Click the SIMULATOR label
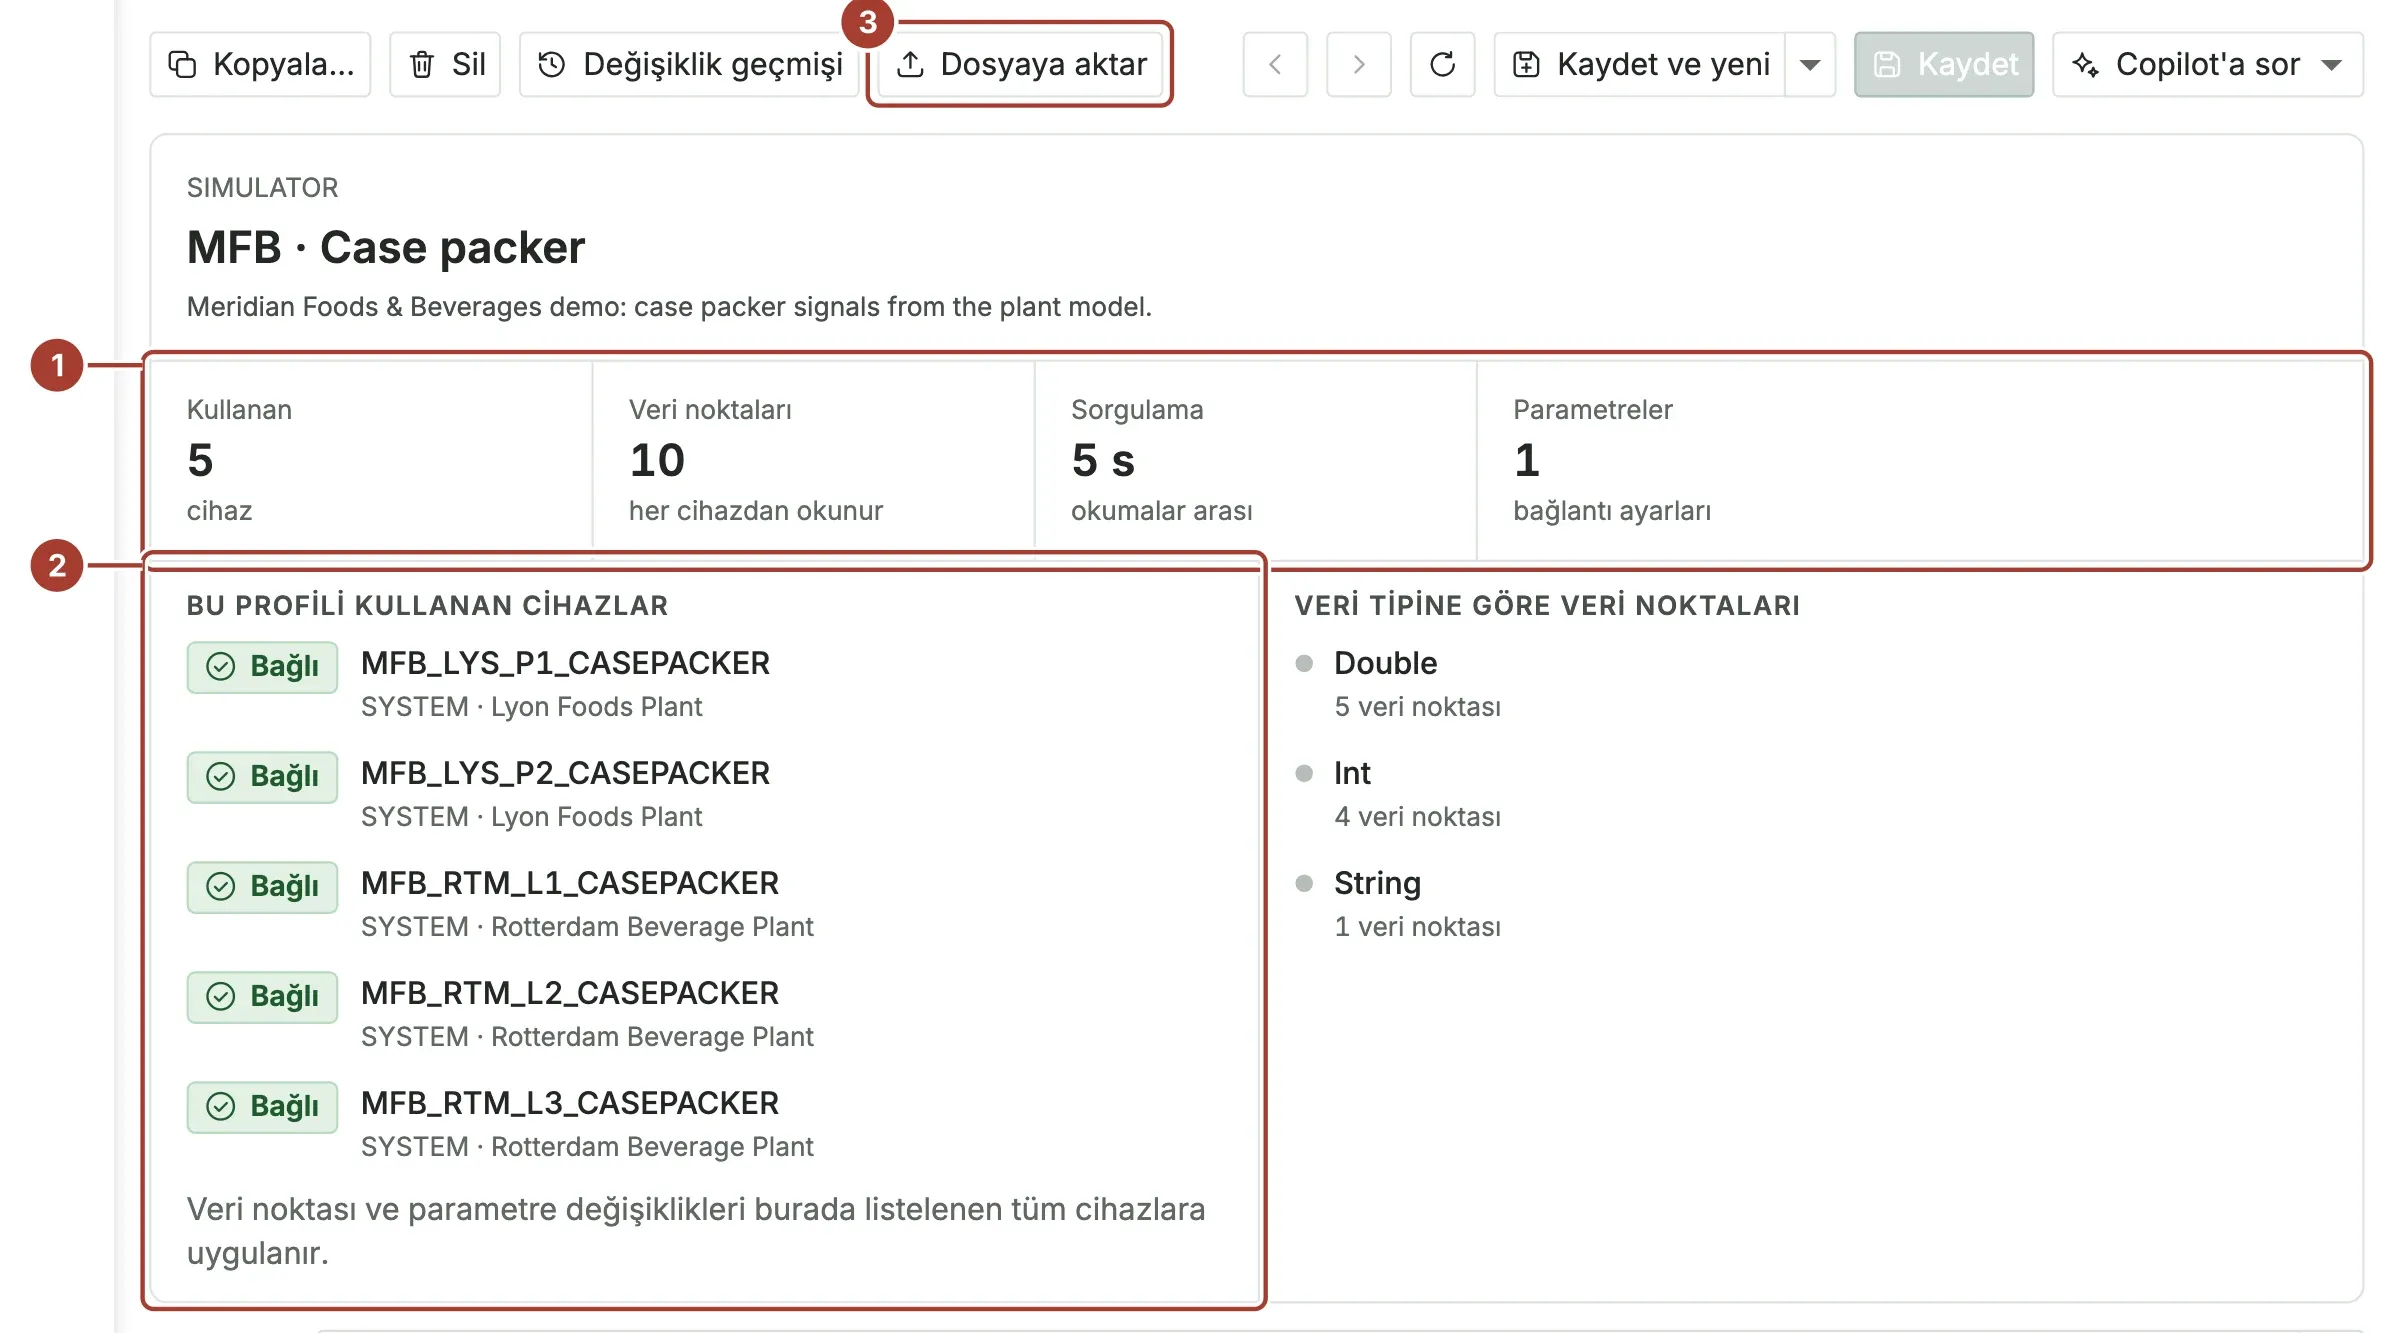Image resolution: width=2400 pixels, height=1333 pixels. pyautogui.click(x=262, y=188)
